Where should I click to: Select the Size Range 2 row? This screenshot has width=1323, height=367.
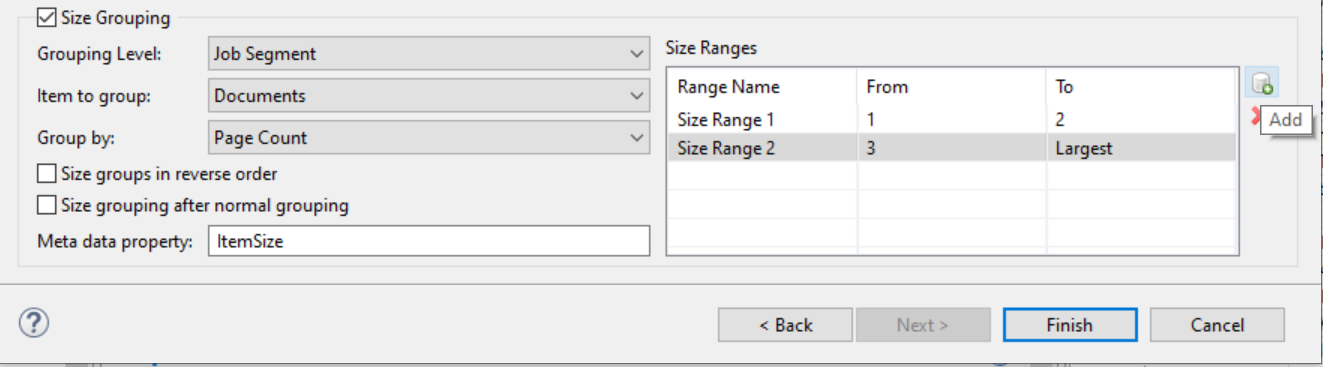951,149
